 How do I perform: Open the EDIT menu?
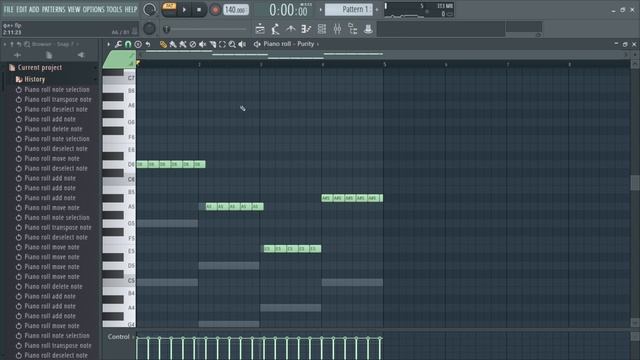point(22,9)
